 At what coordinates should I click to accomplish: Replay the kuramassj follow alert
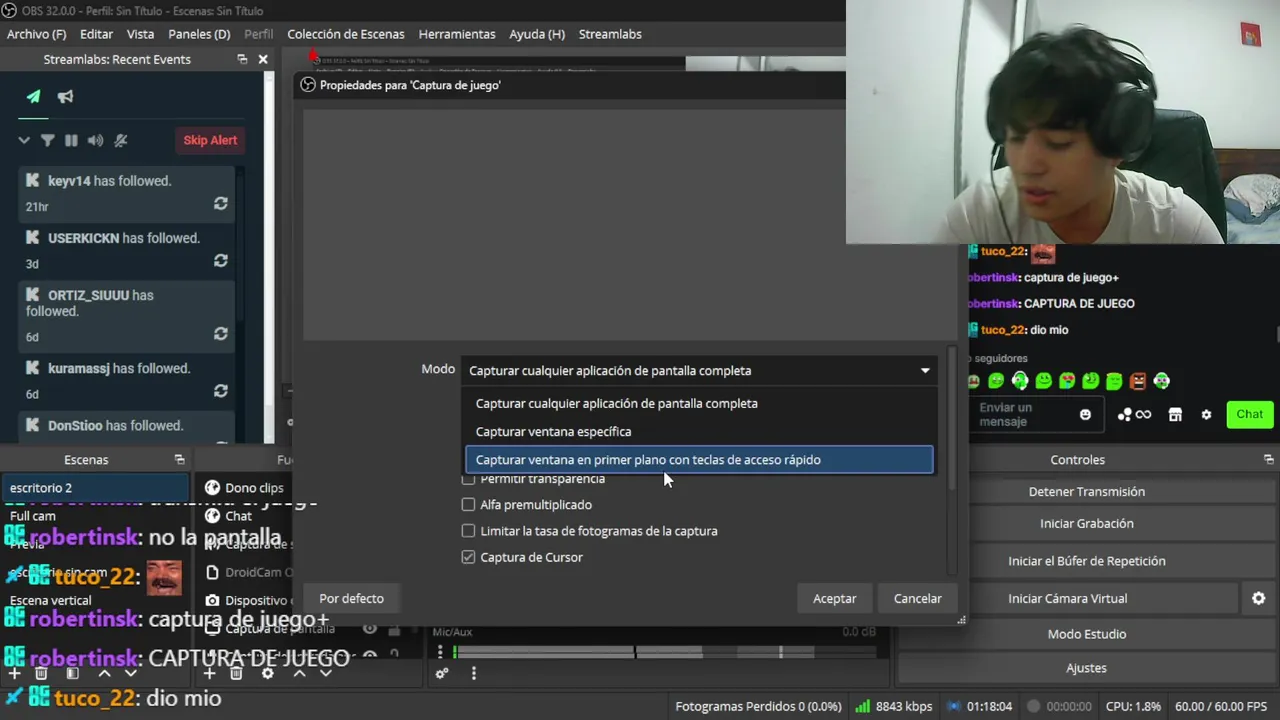tap(220, 390)
